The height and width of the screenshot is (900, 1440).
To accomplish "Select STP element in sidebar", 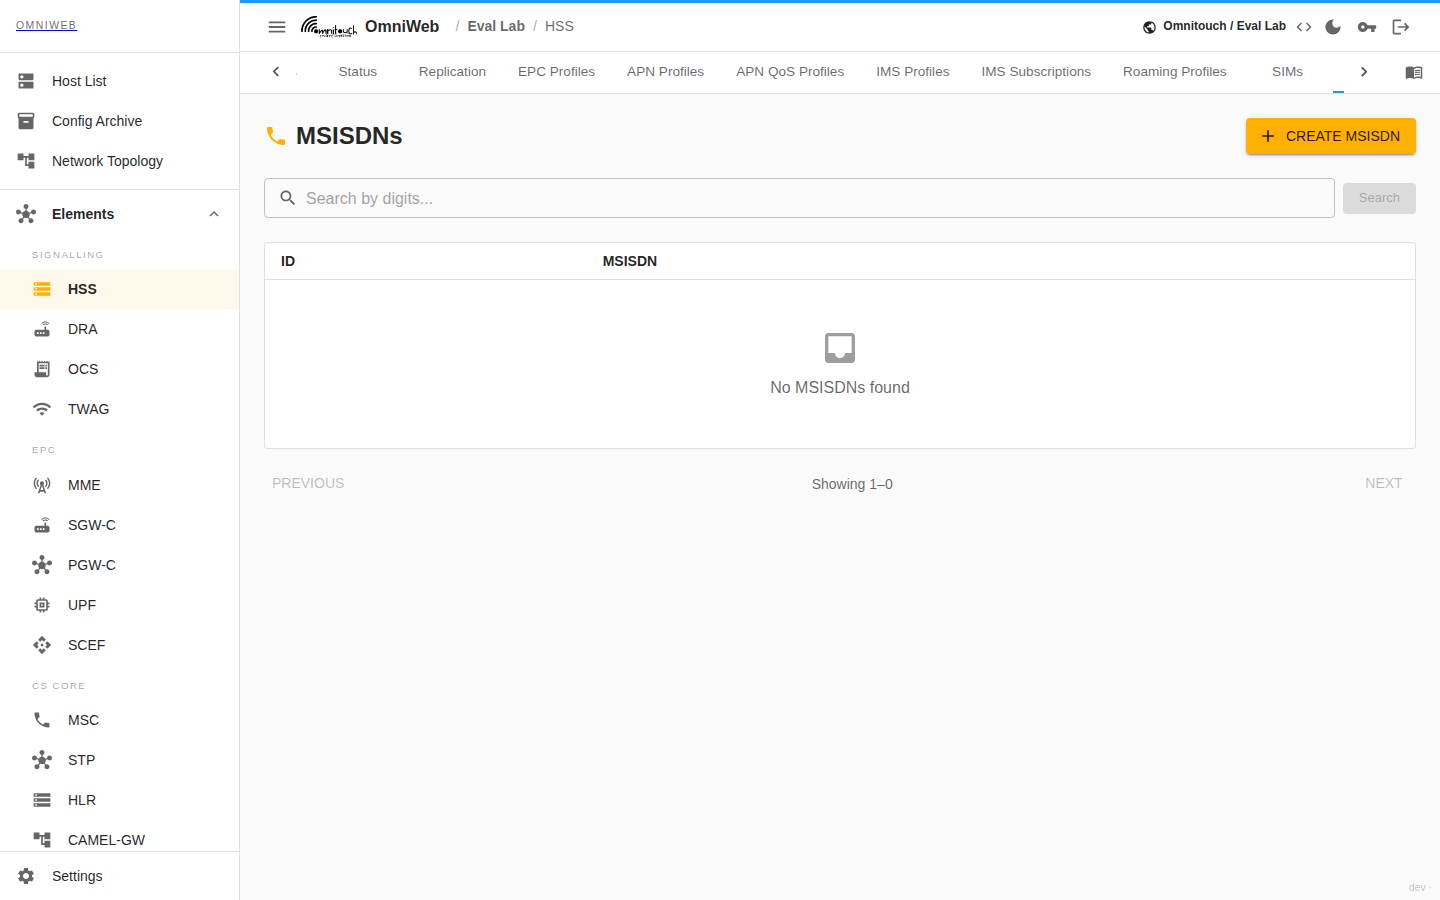I will click(x=120, y=760).
